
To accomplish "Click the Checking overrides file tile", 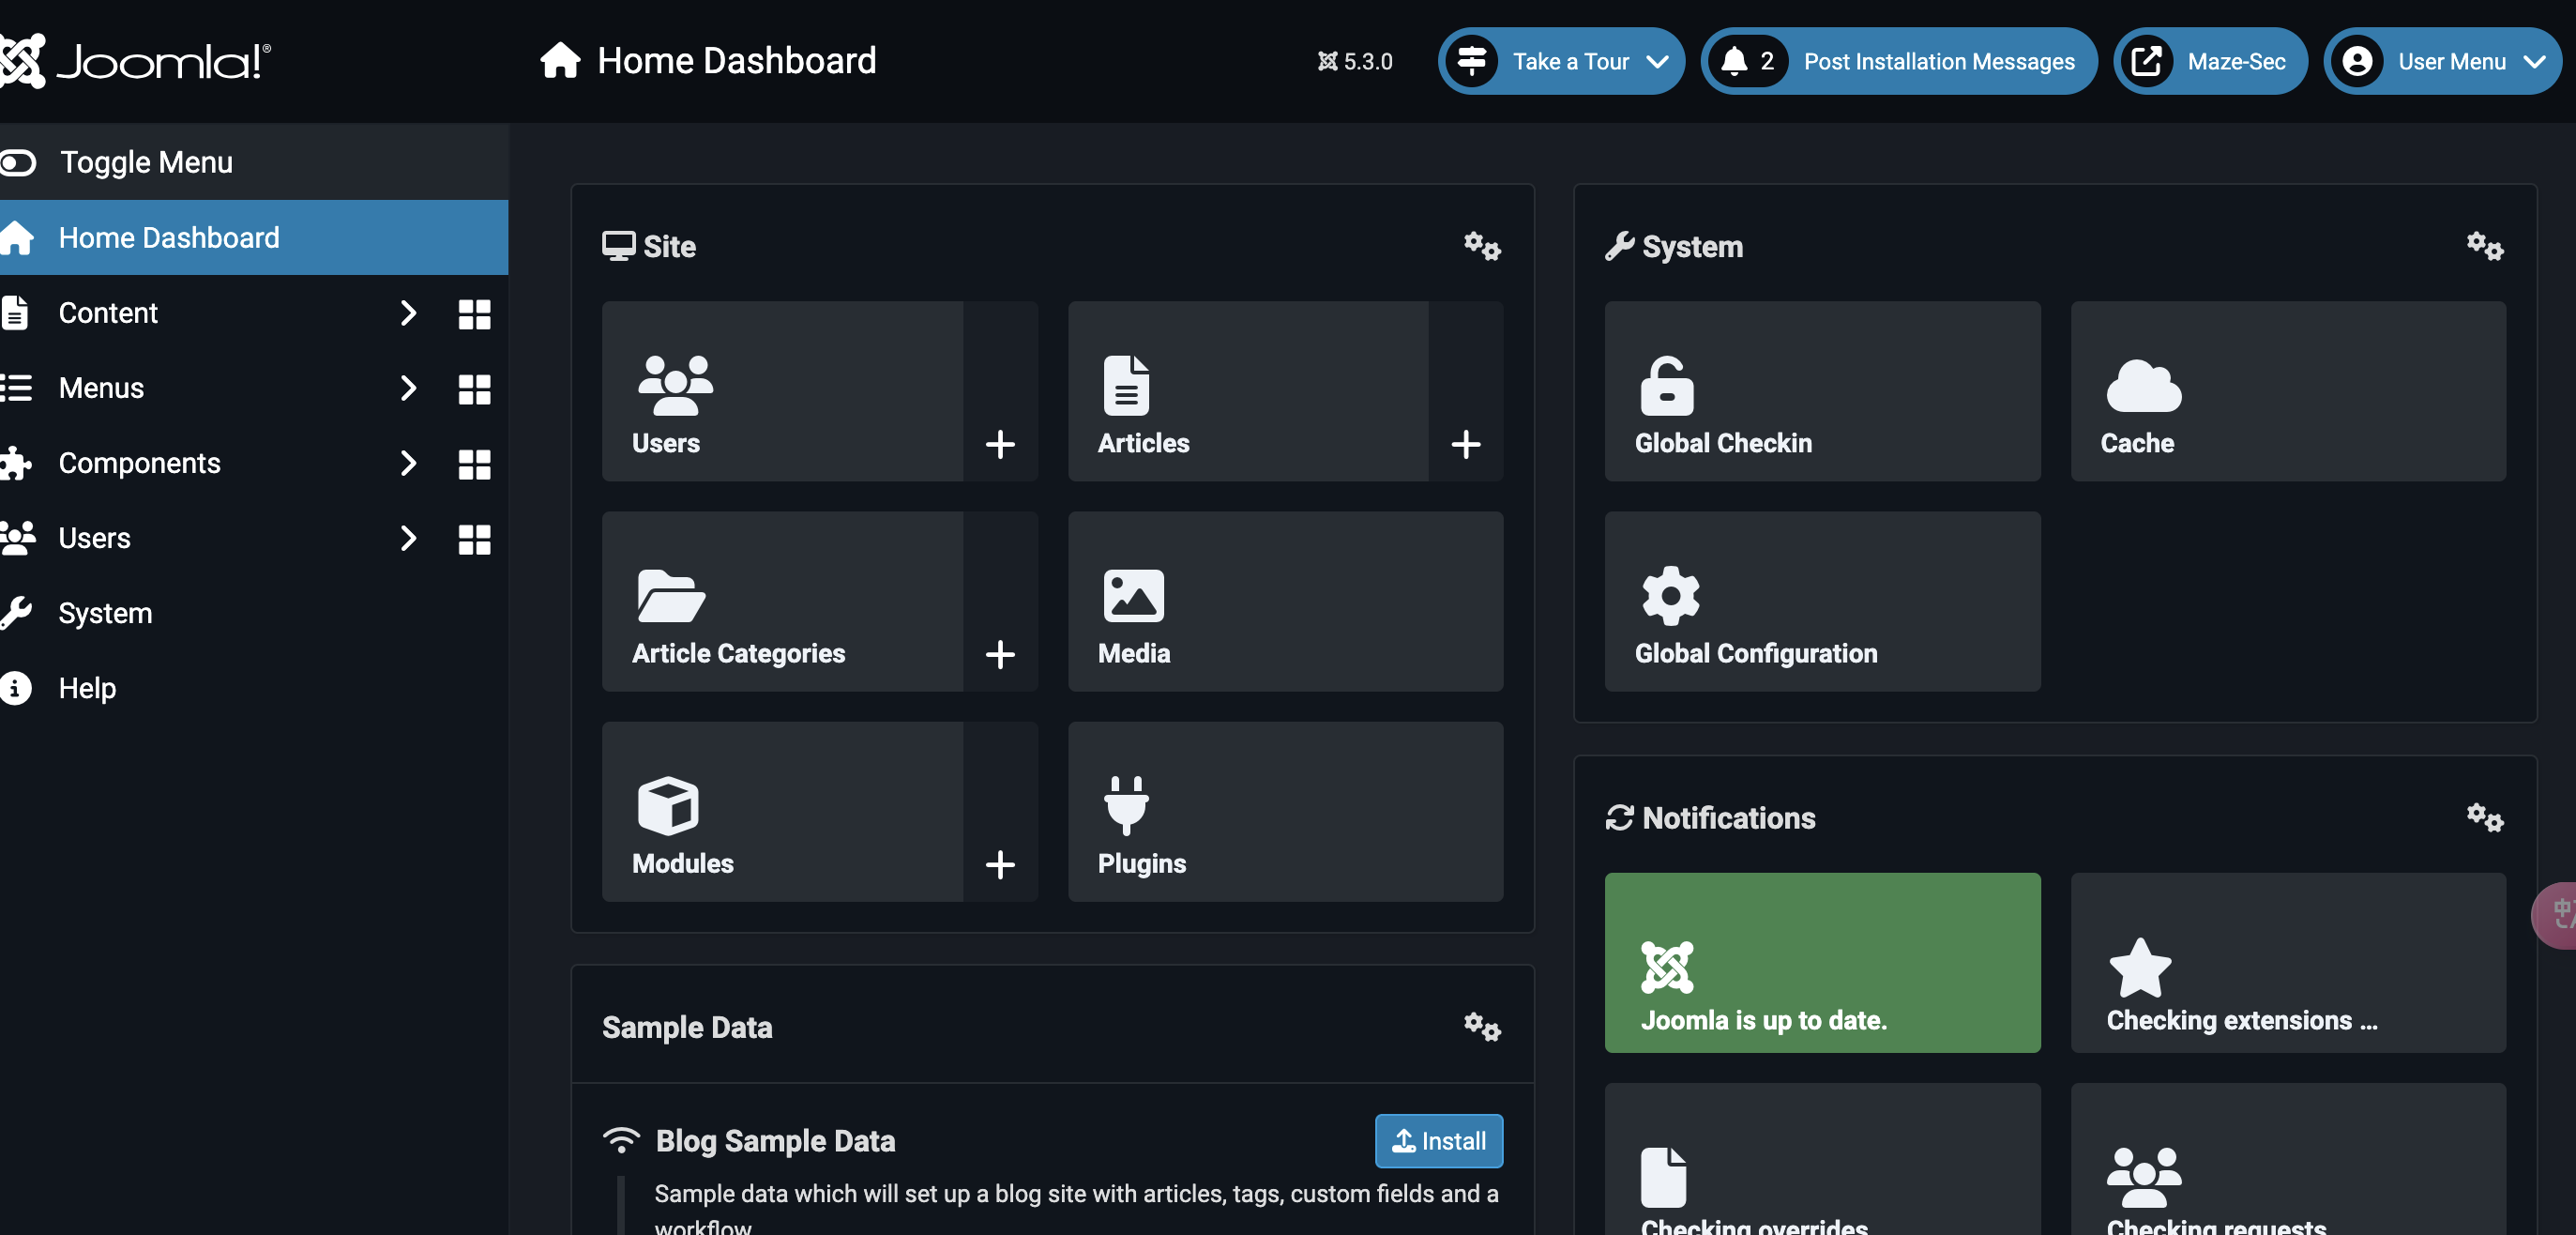I will (1822, 1160).
